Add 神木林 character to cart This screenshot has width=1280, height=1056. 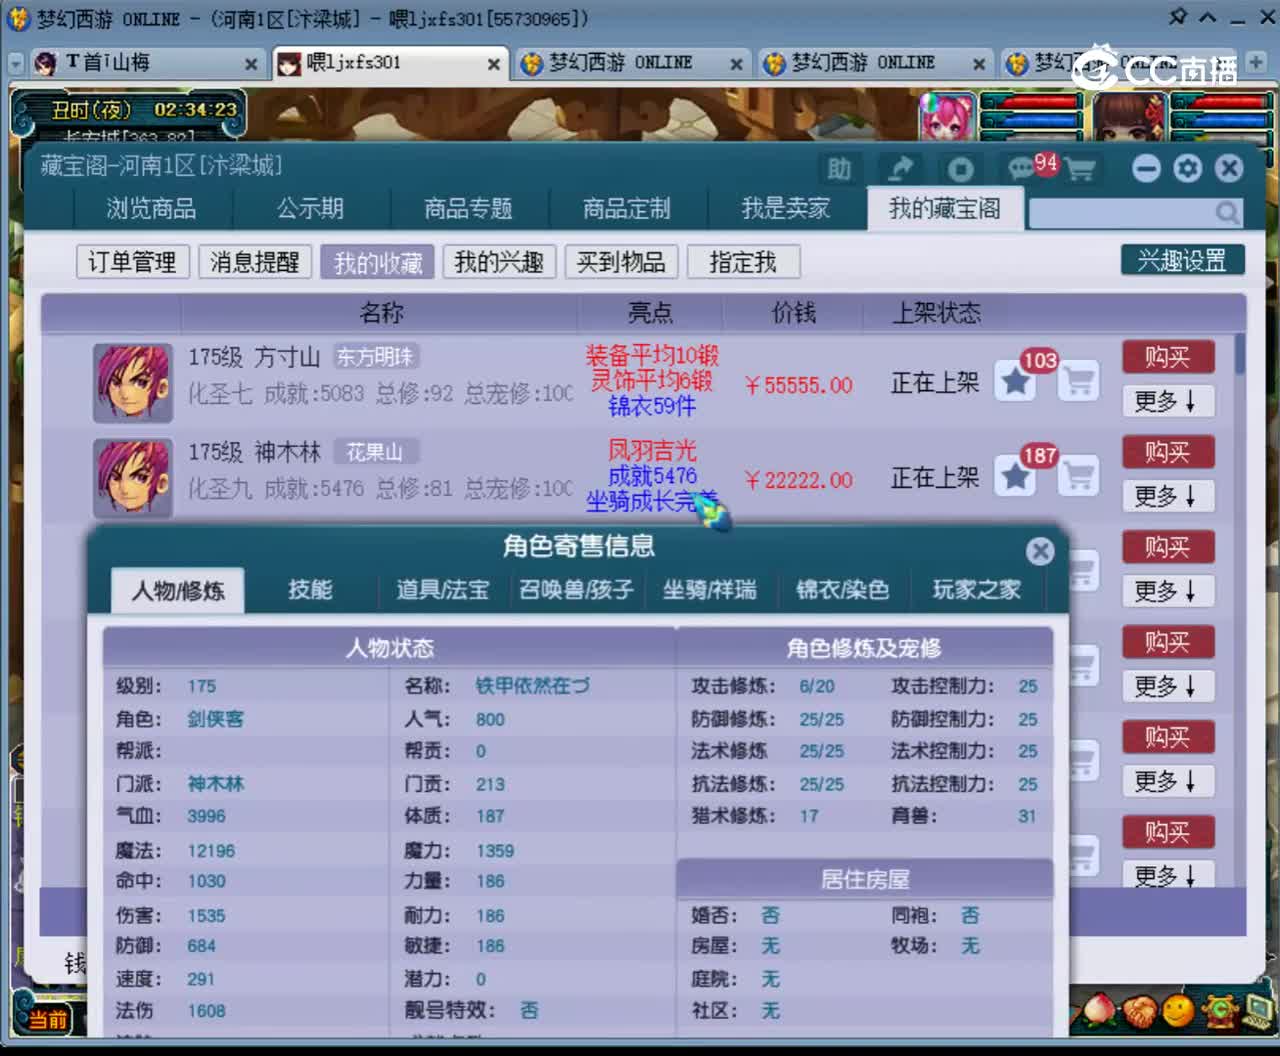(1078, 477)
